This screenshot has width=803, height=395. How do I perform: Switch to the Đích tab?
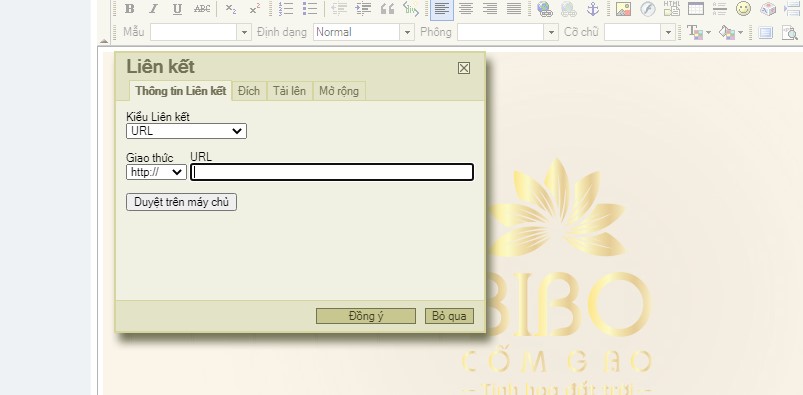[x=249, y=91]
